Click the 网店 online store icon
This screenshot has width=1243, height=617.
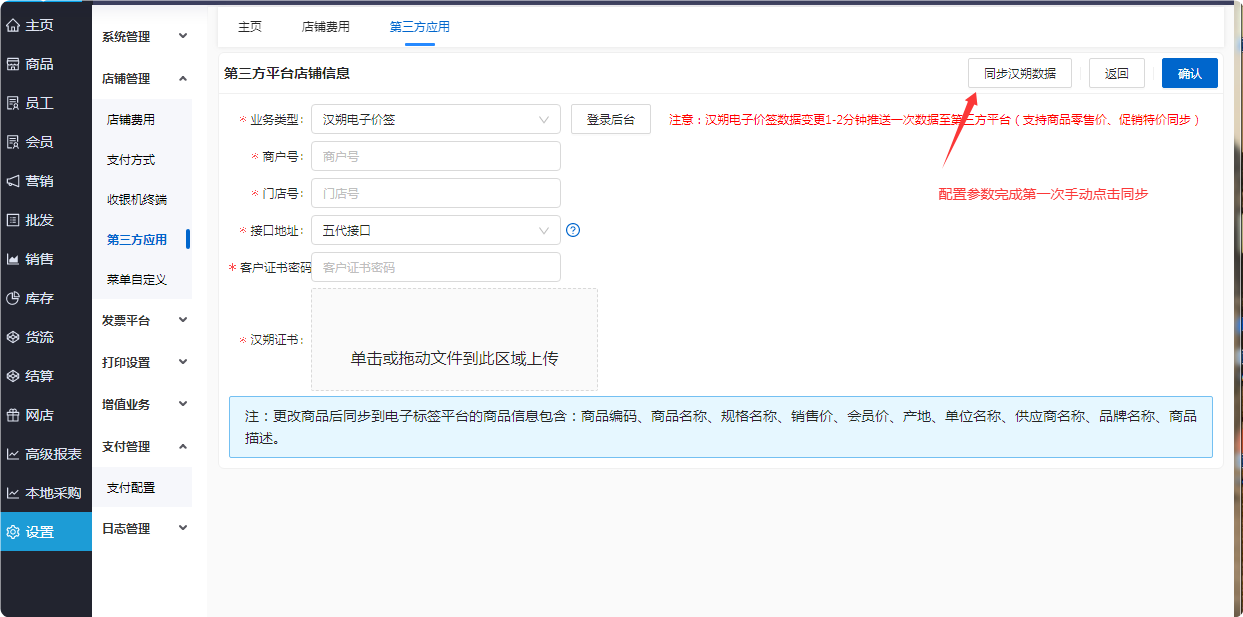(13, 415)
